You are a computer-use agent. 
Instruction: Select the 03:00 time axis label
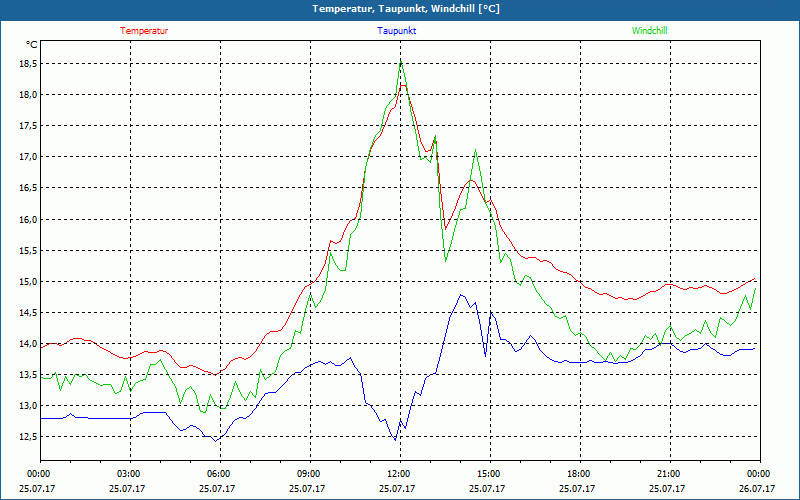[129, 474]
